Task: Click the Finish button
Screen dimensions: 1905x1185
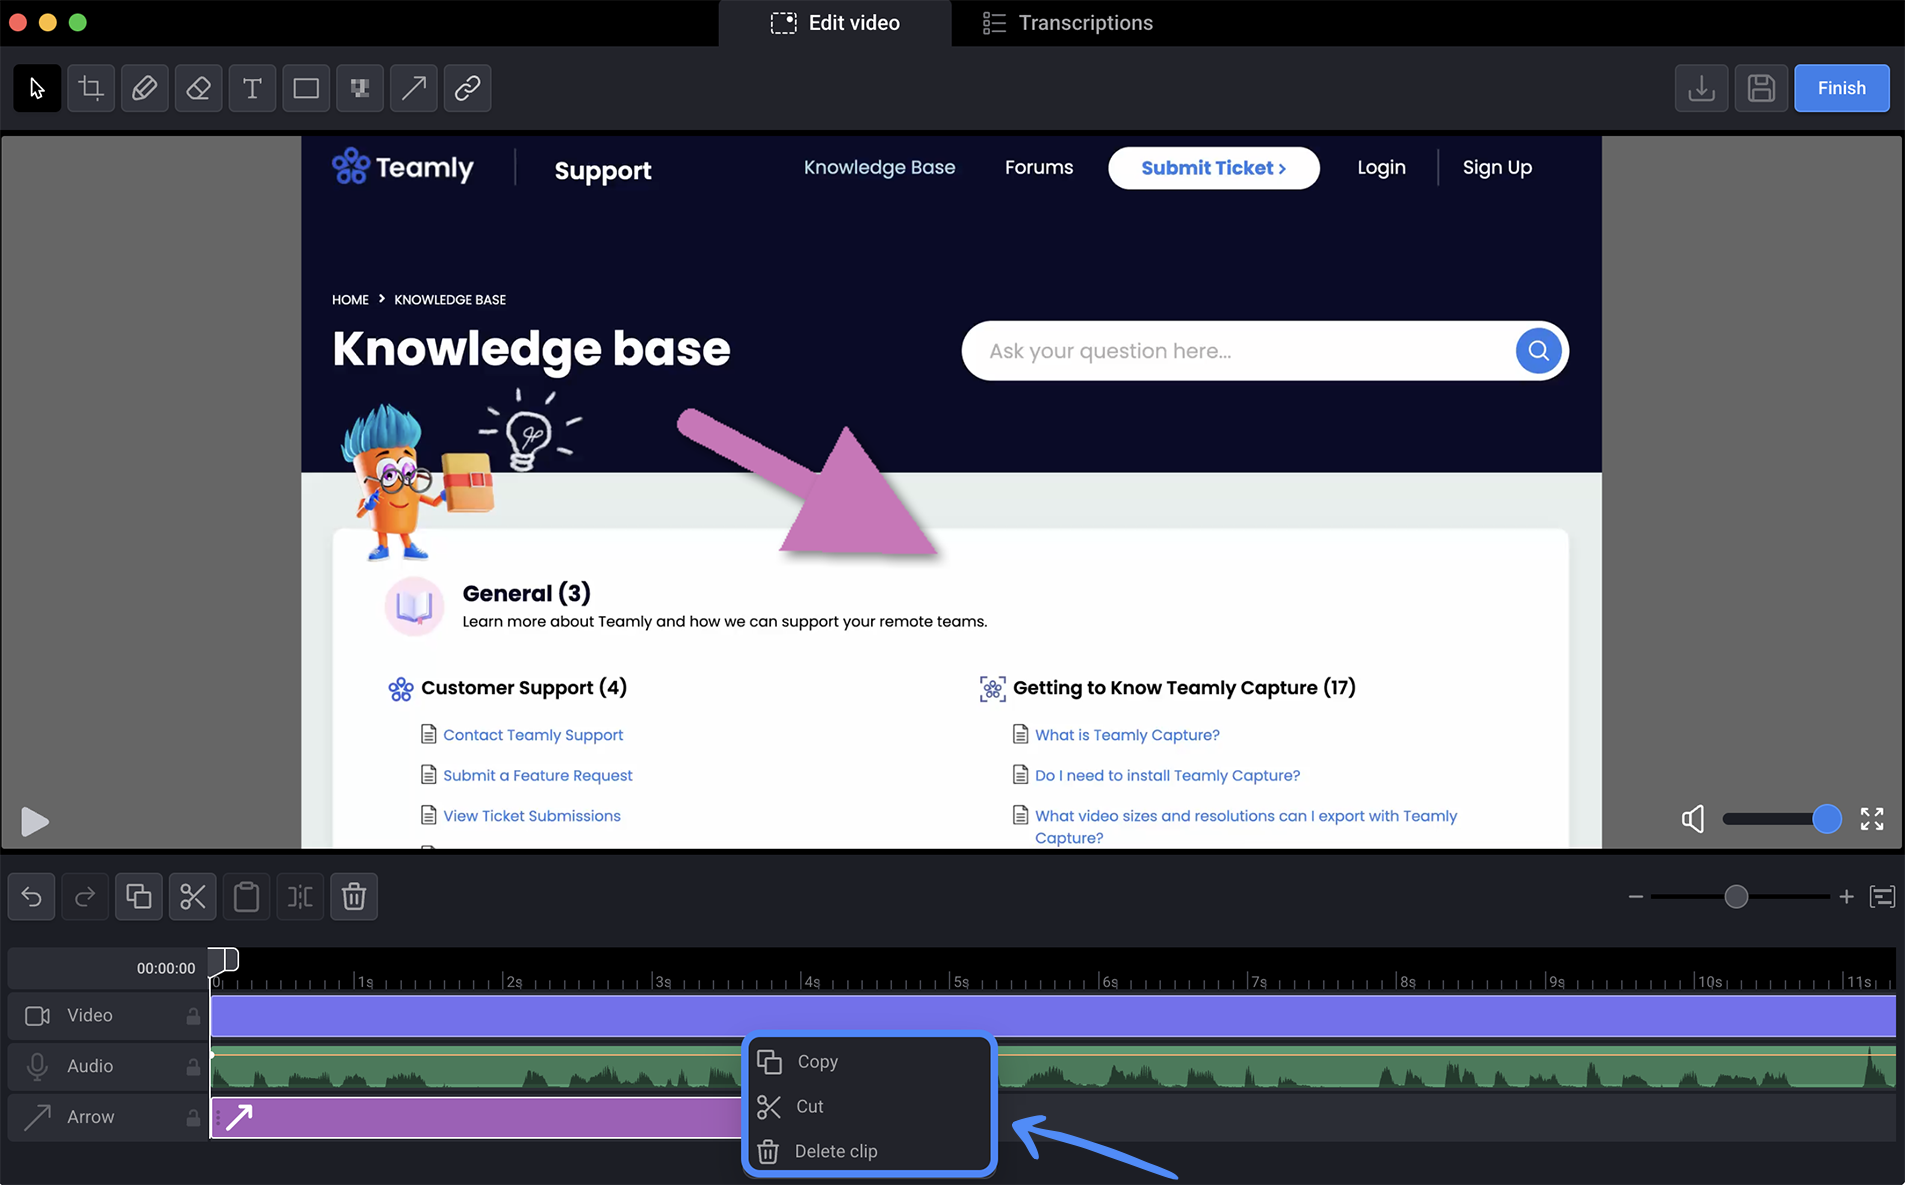Action: 1841,88
